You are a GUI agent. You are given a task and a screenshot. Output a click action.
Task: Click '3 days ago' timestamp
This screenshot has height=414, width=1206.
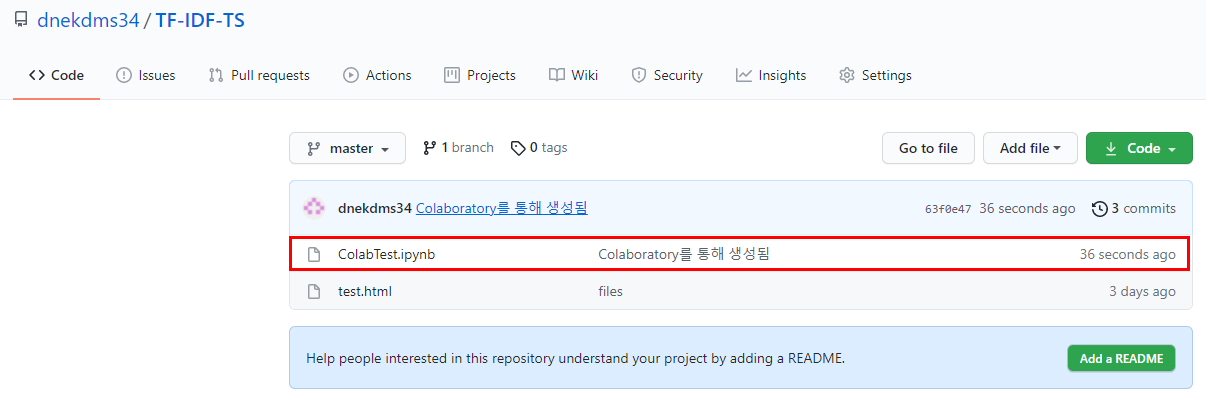[x=1142, y=291]
